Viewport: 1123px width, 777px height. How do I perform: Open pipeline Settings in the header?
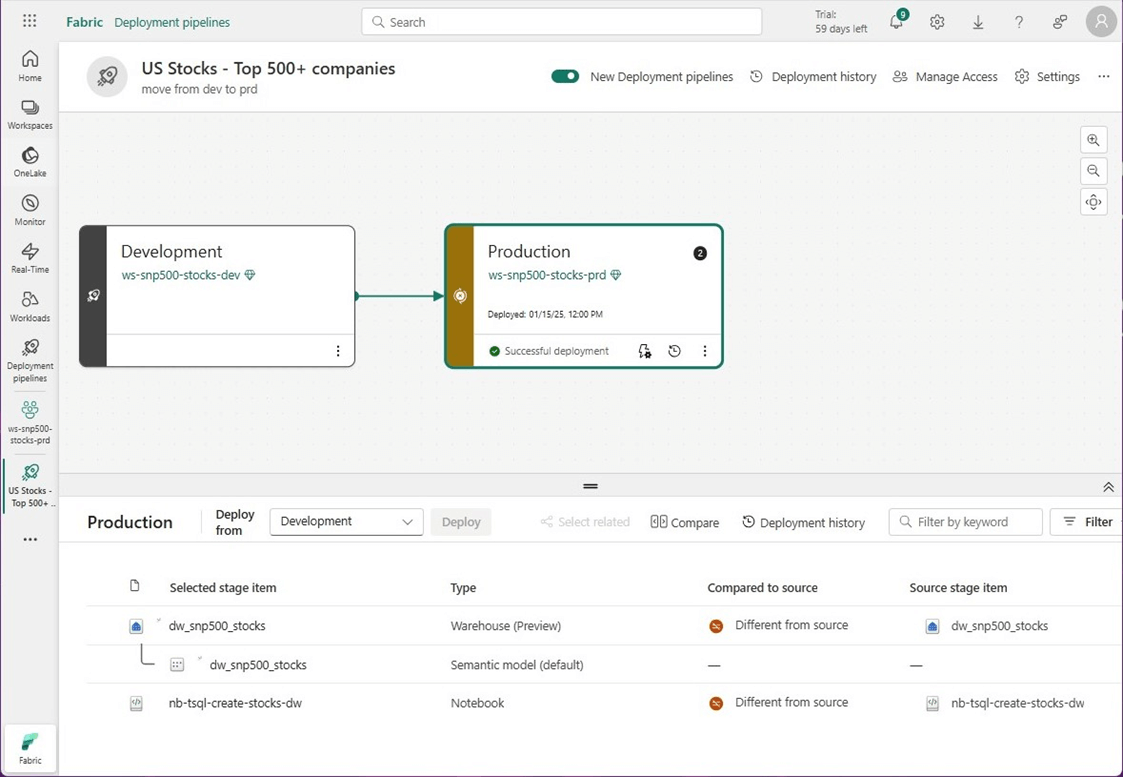(1047, 77)
